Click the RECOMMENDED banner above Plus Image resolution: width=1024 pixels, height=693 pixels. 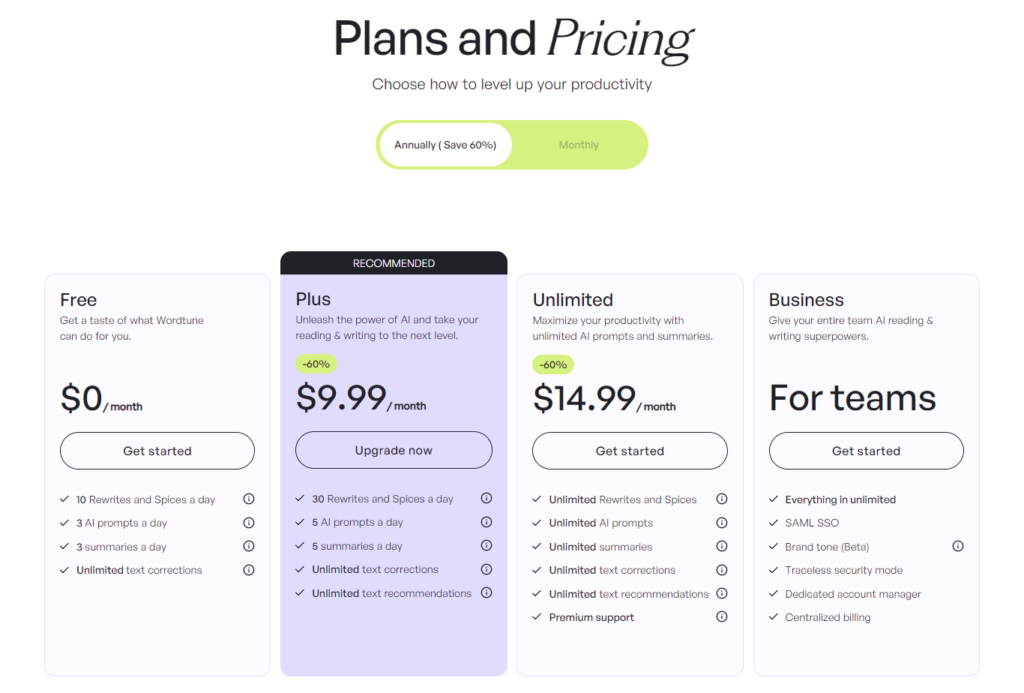pyautogui.click(x=393, y=263)
